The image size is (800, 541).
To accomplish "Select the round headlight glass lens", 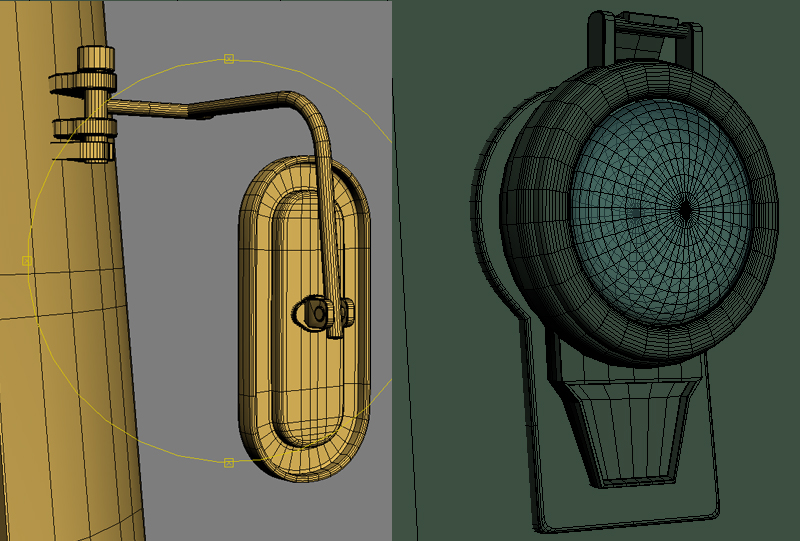I will [x=661, y=211].
